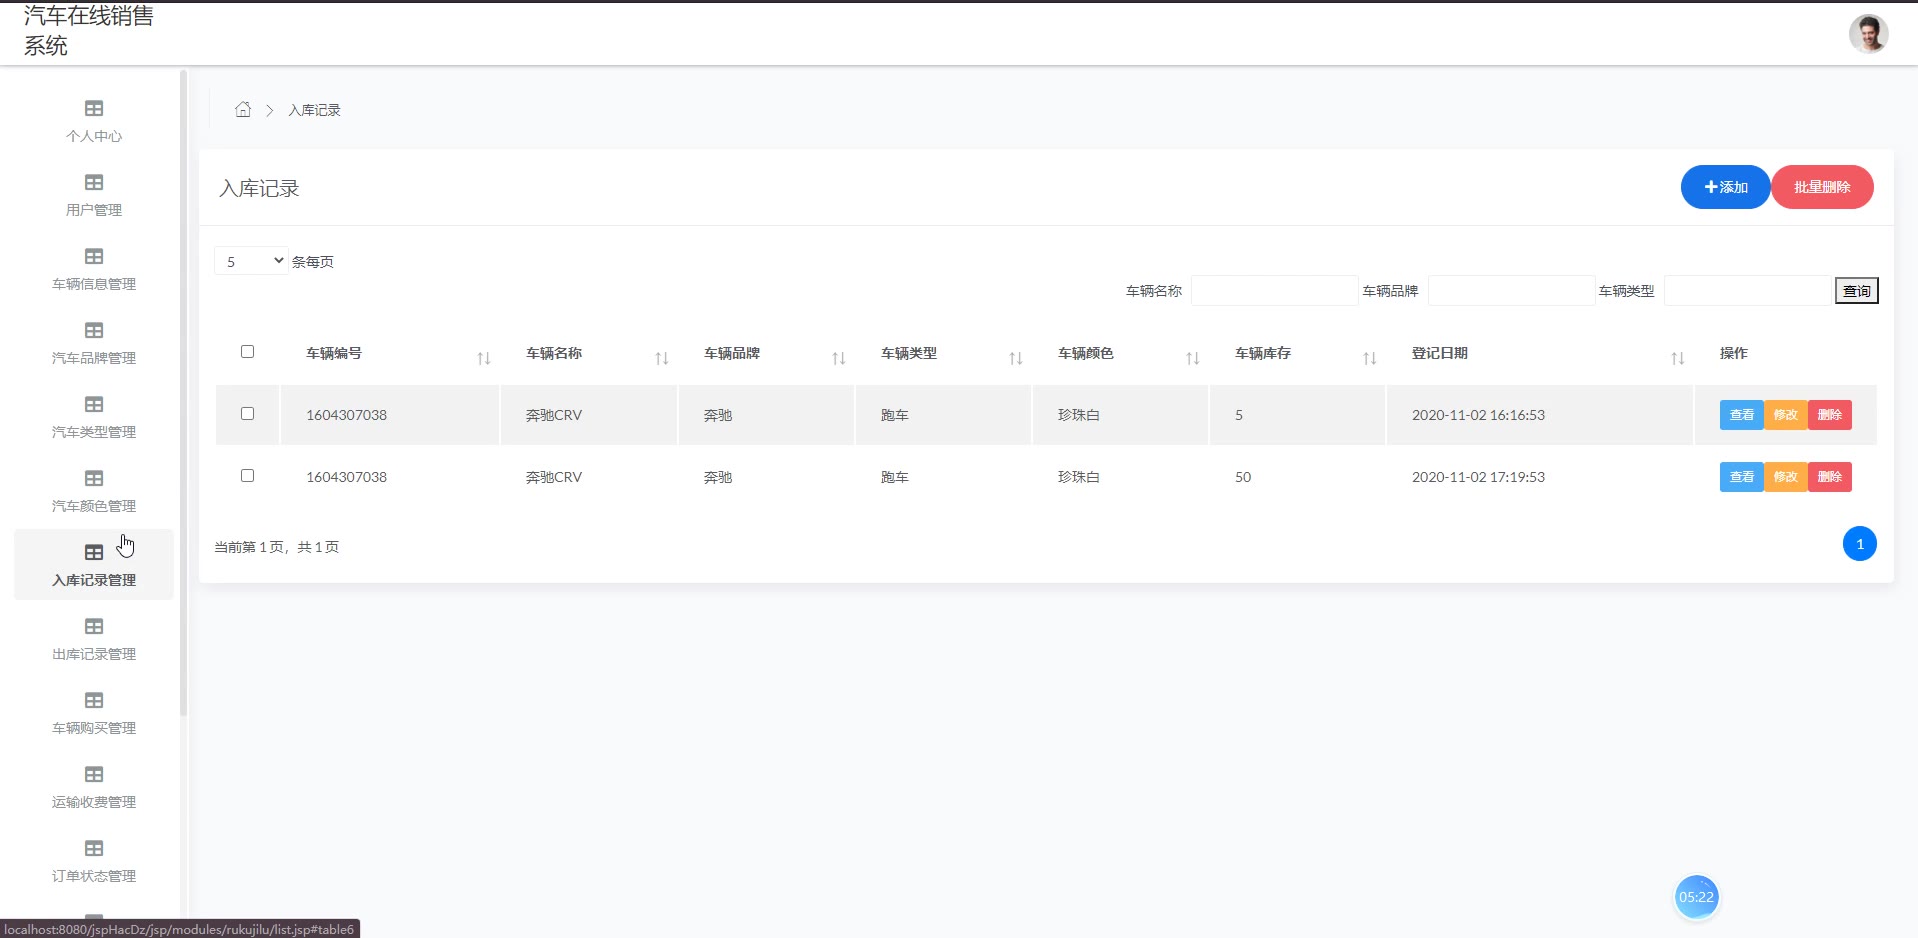Click the 汽车品牌管理 sidebar icon
Viewport: 1918px width, 938px height.
pyautogui.click(x=94, y=330)
